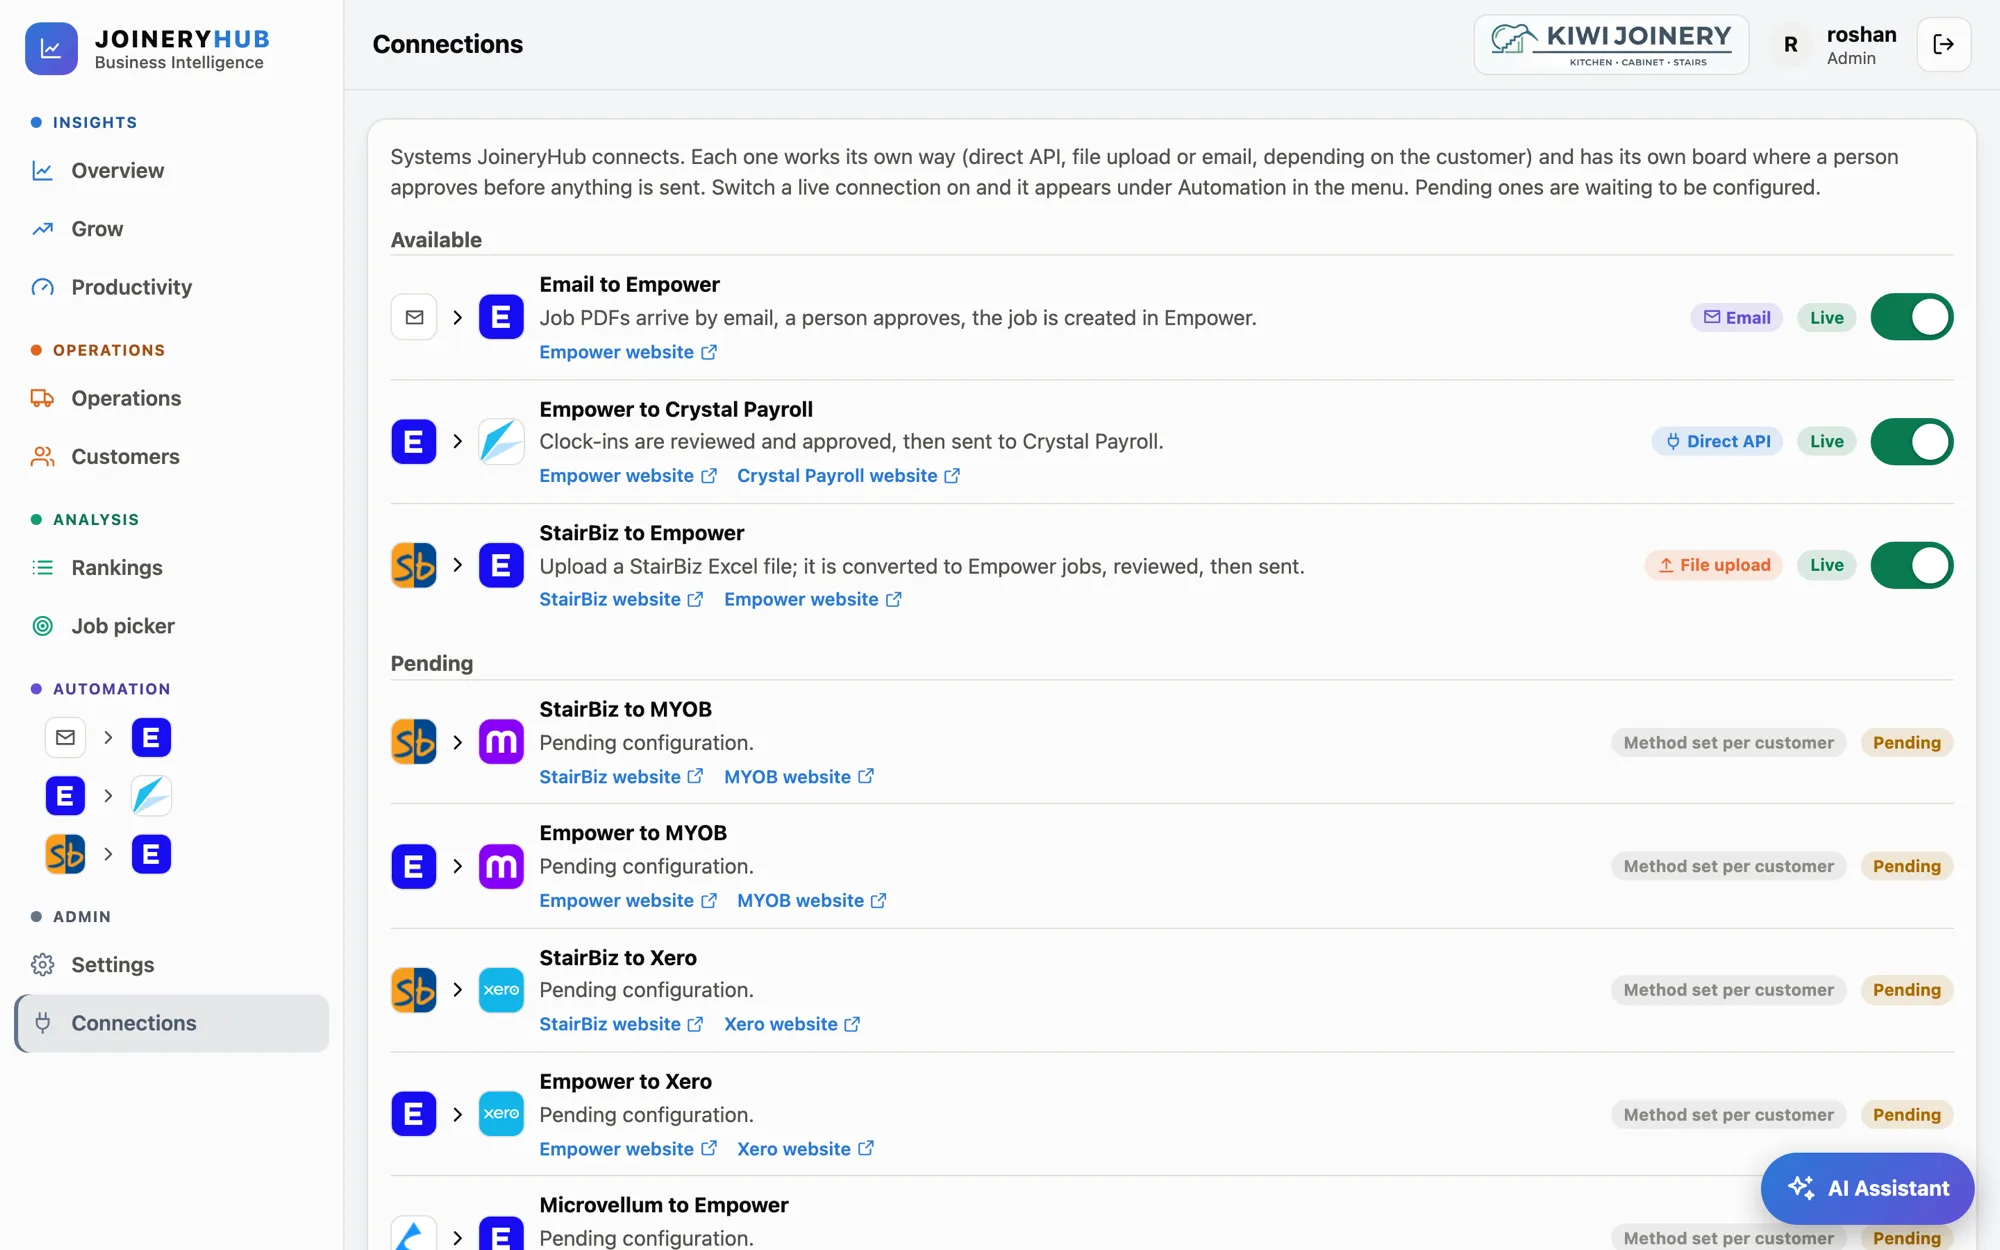Click the mail icon in Email to Empower row
Screen dimensions: 2000x1250
pyautogui.click(x=414, y=317)
